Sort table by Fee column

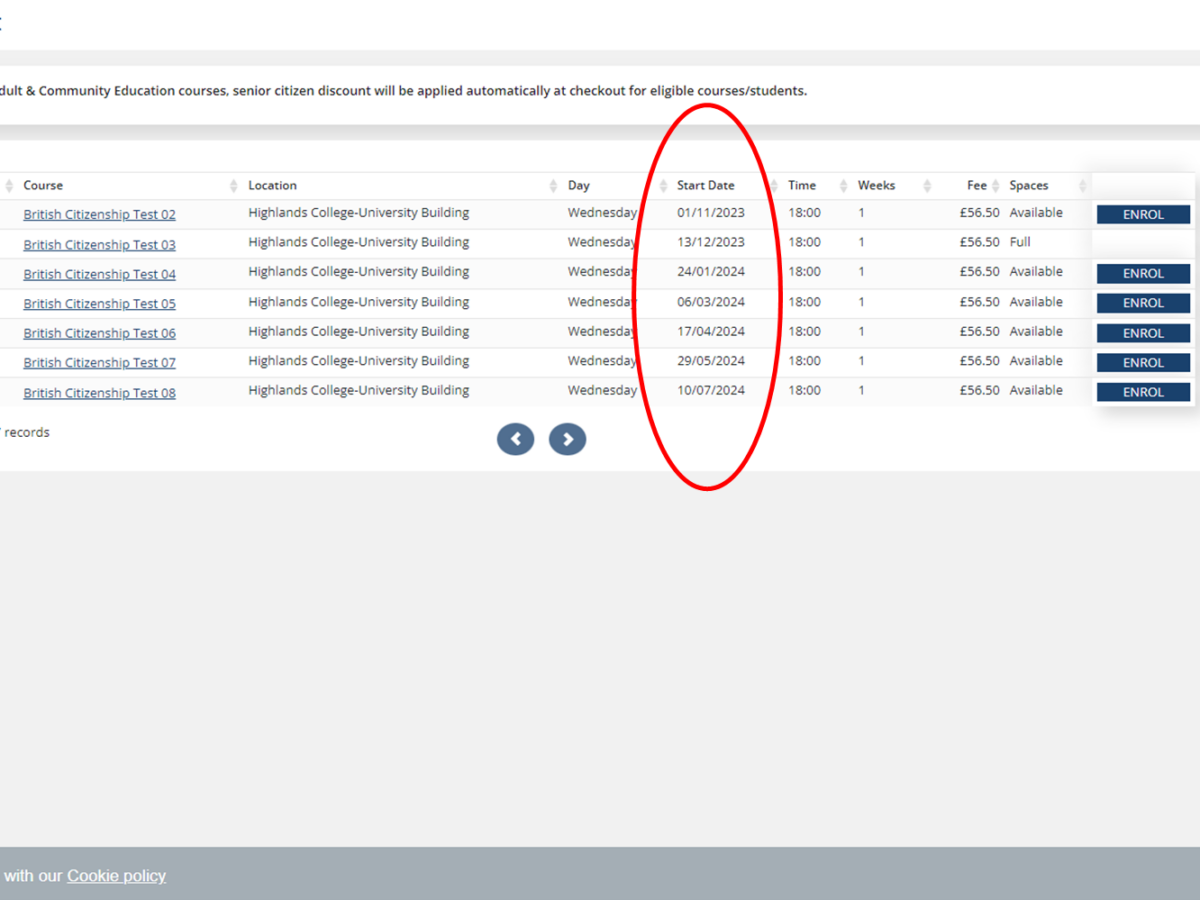point(977,186)
